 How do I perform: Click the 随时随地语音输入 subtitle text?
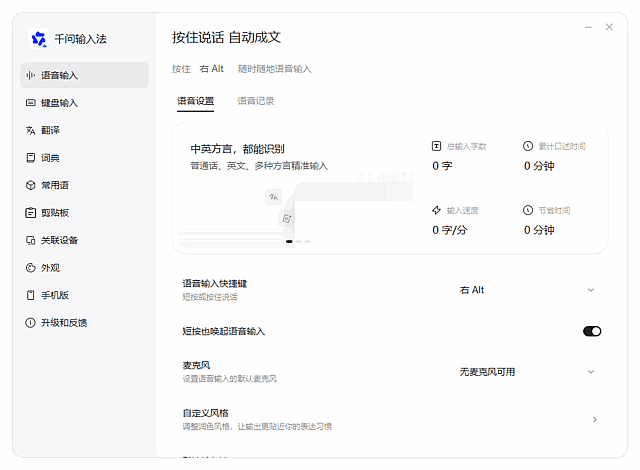click(x=275, y=69)
